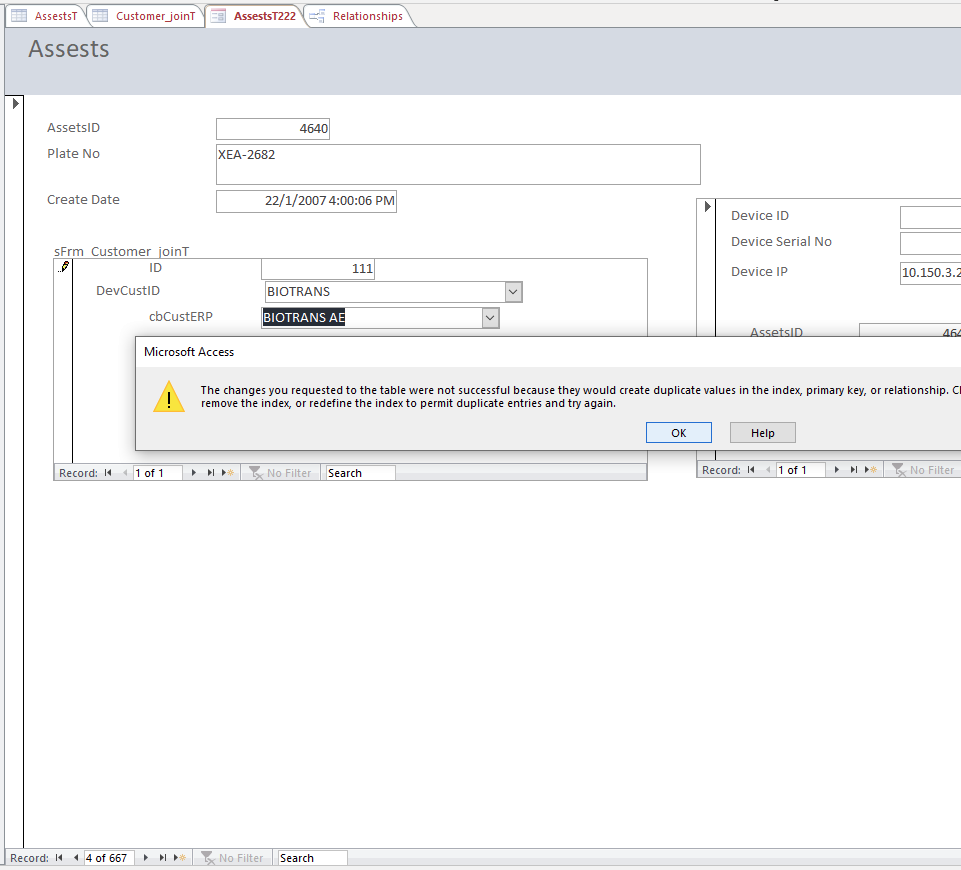
Task: Click OK in the Microsoft Access dialog
Action: tap(678, 433)
